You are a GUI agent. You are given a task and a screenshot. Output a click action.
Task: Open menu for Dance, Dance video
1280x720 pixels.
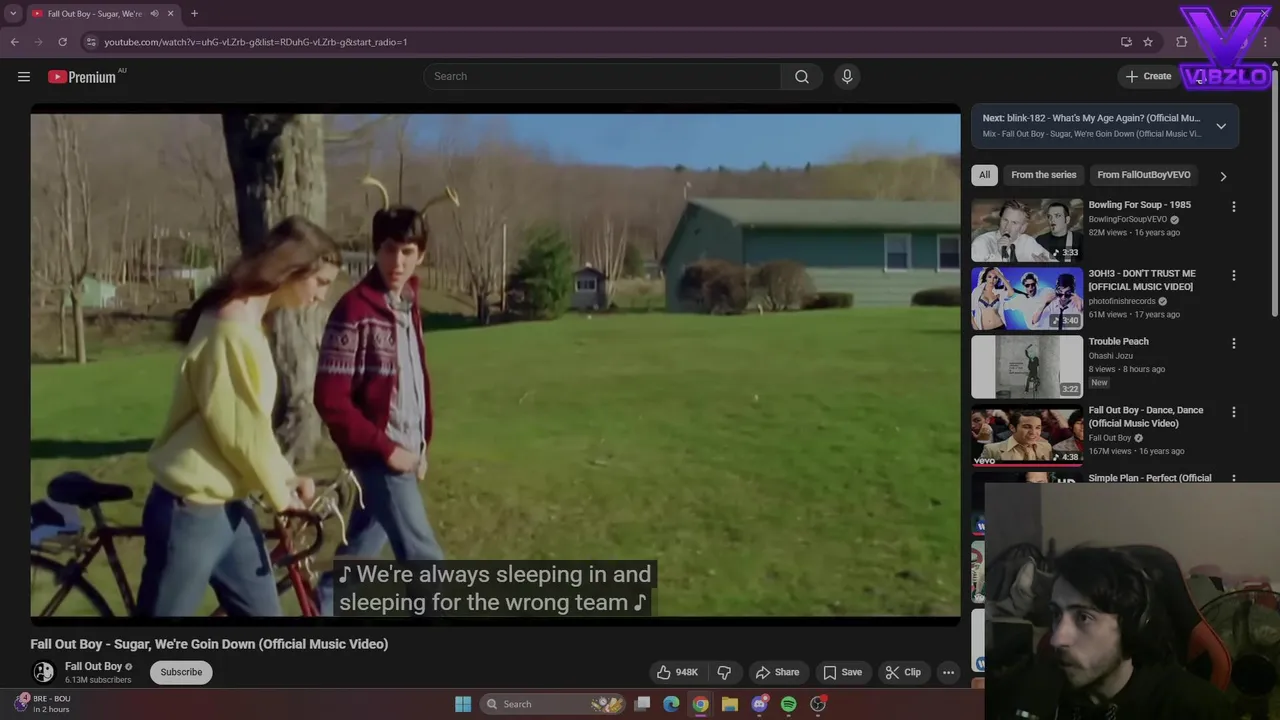(1233, 412)
